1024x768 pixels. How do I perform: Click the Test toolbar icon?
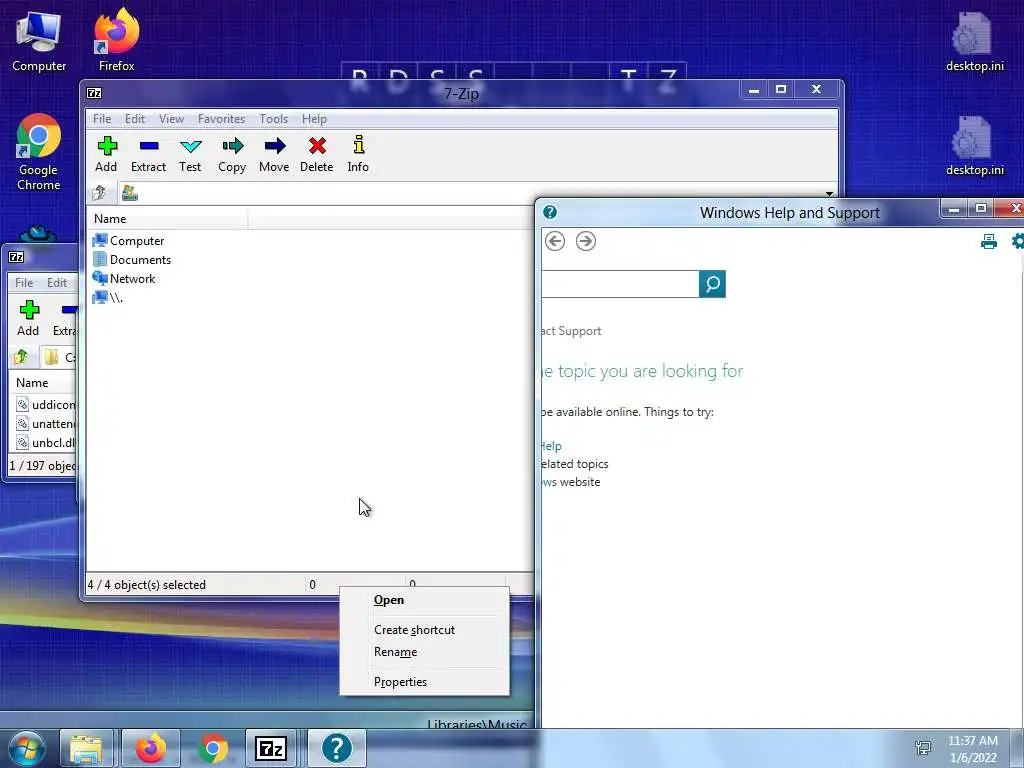tap(191, 154)
